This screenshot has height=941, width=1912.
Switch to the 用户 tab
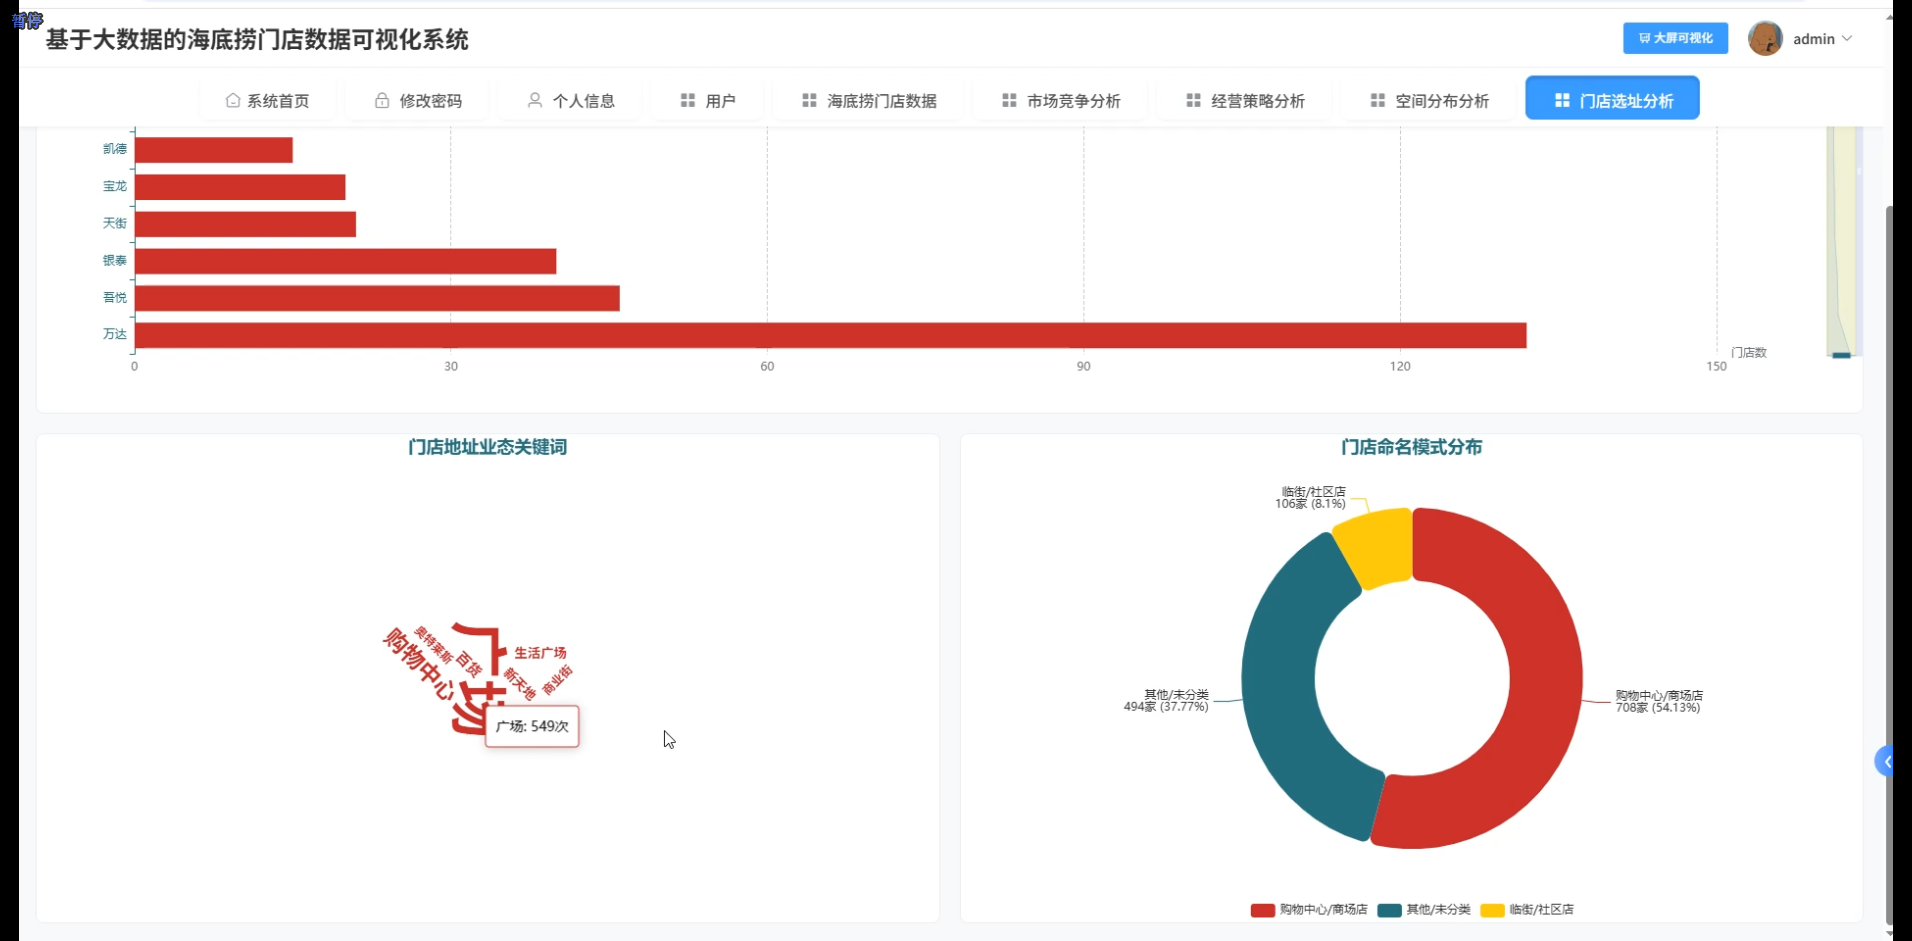tap(708, 100)
